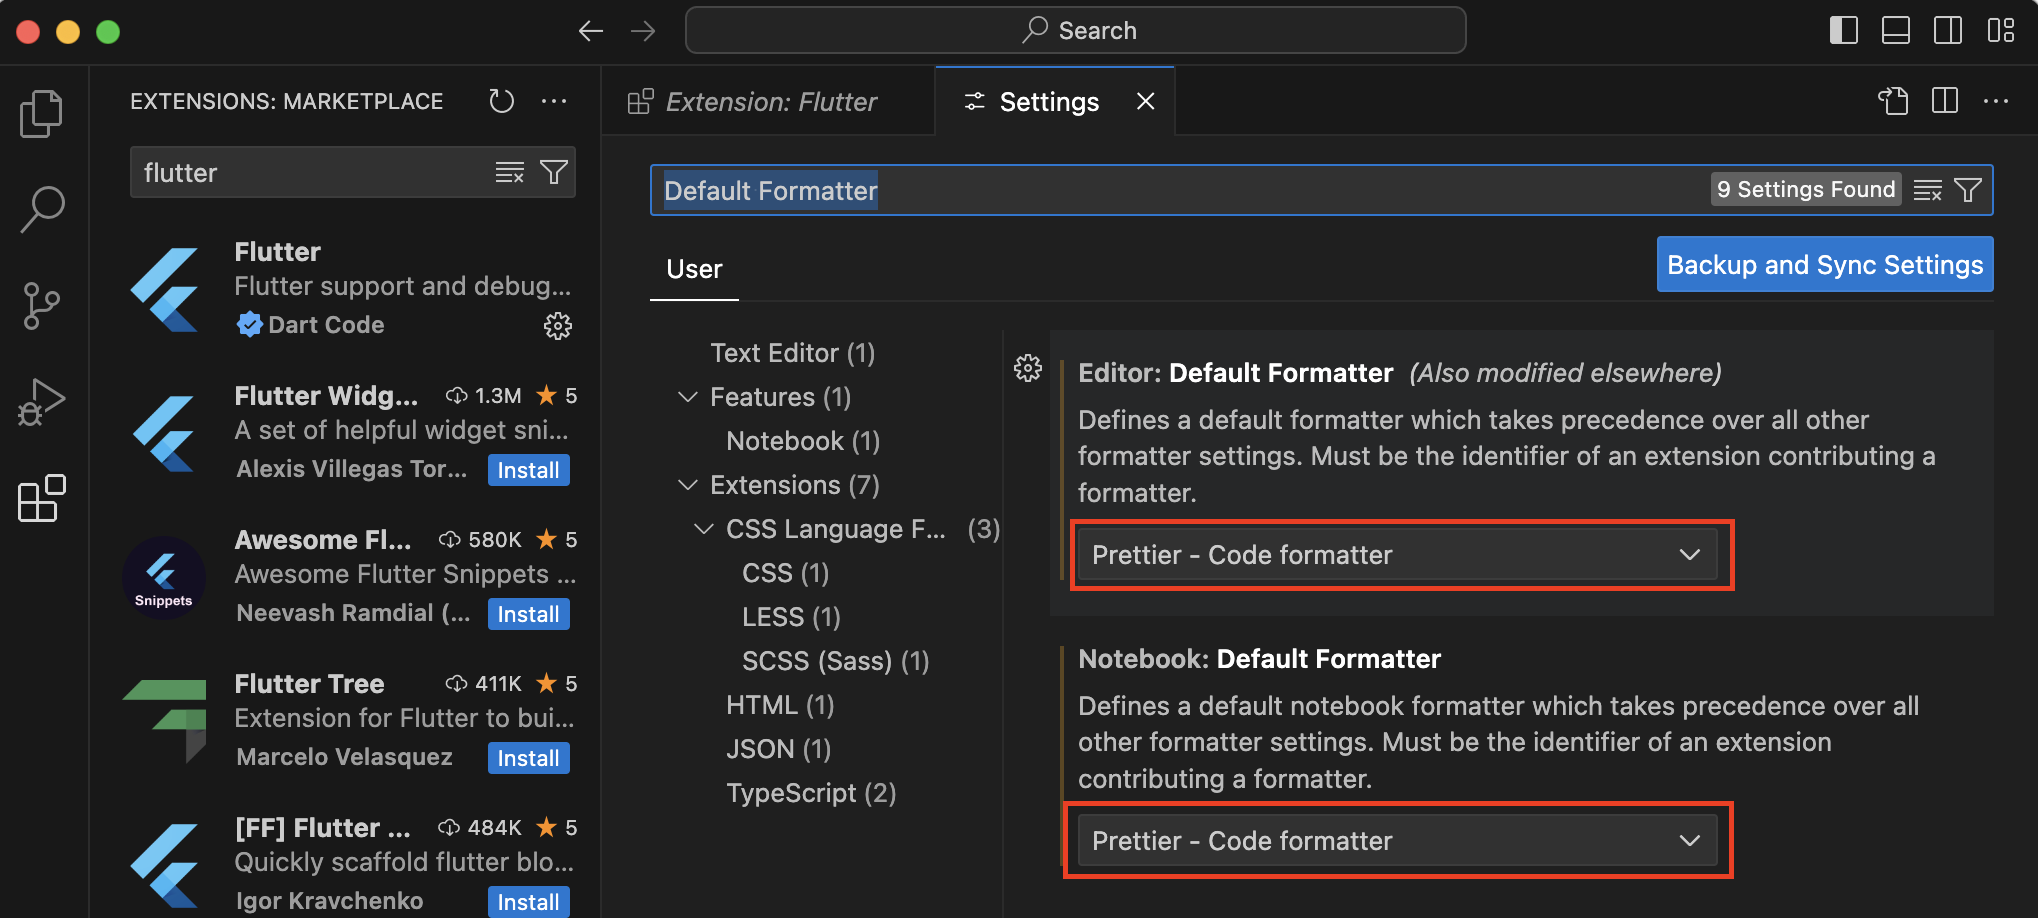Select the User settings scope tab
The image size is (2038, 918).
pyautogui.click(x=694, y=270)
